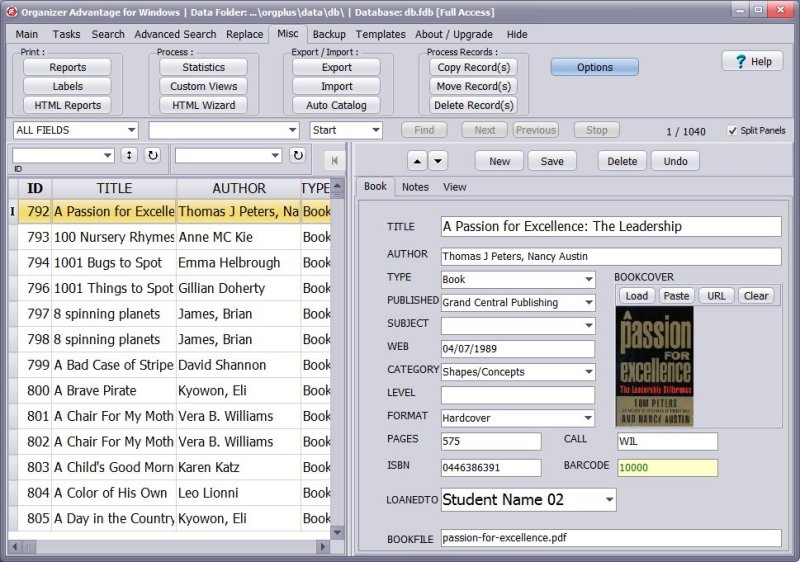Go to next record with down arrow
The image size is (800, 562).
pyautogui.click(x=438, y=161)
